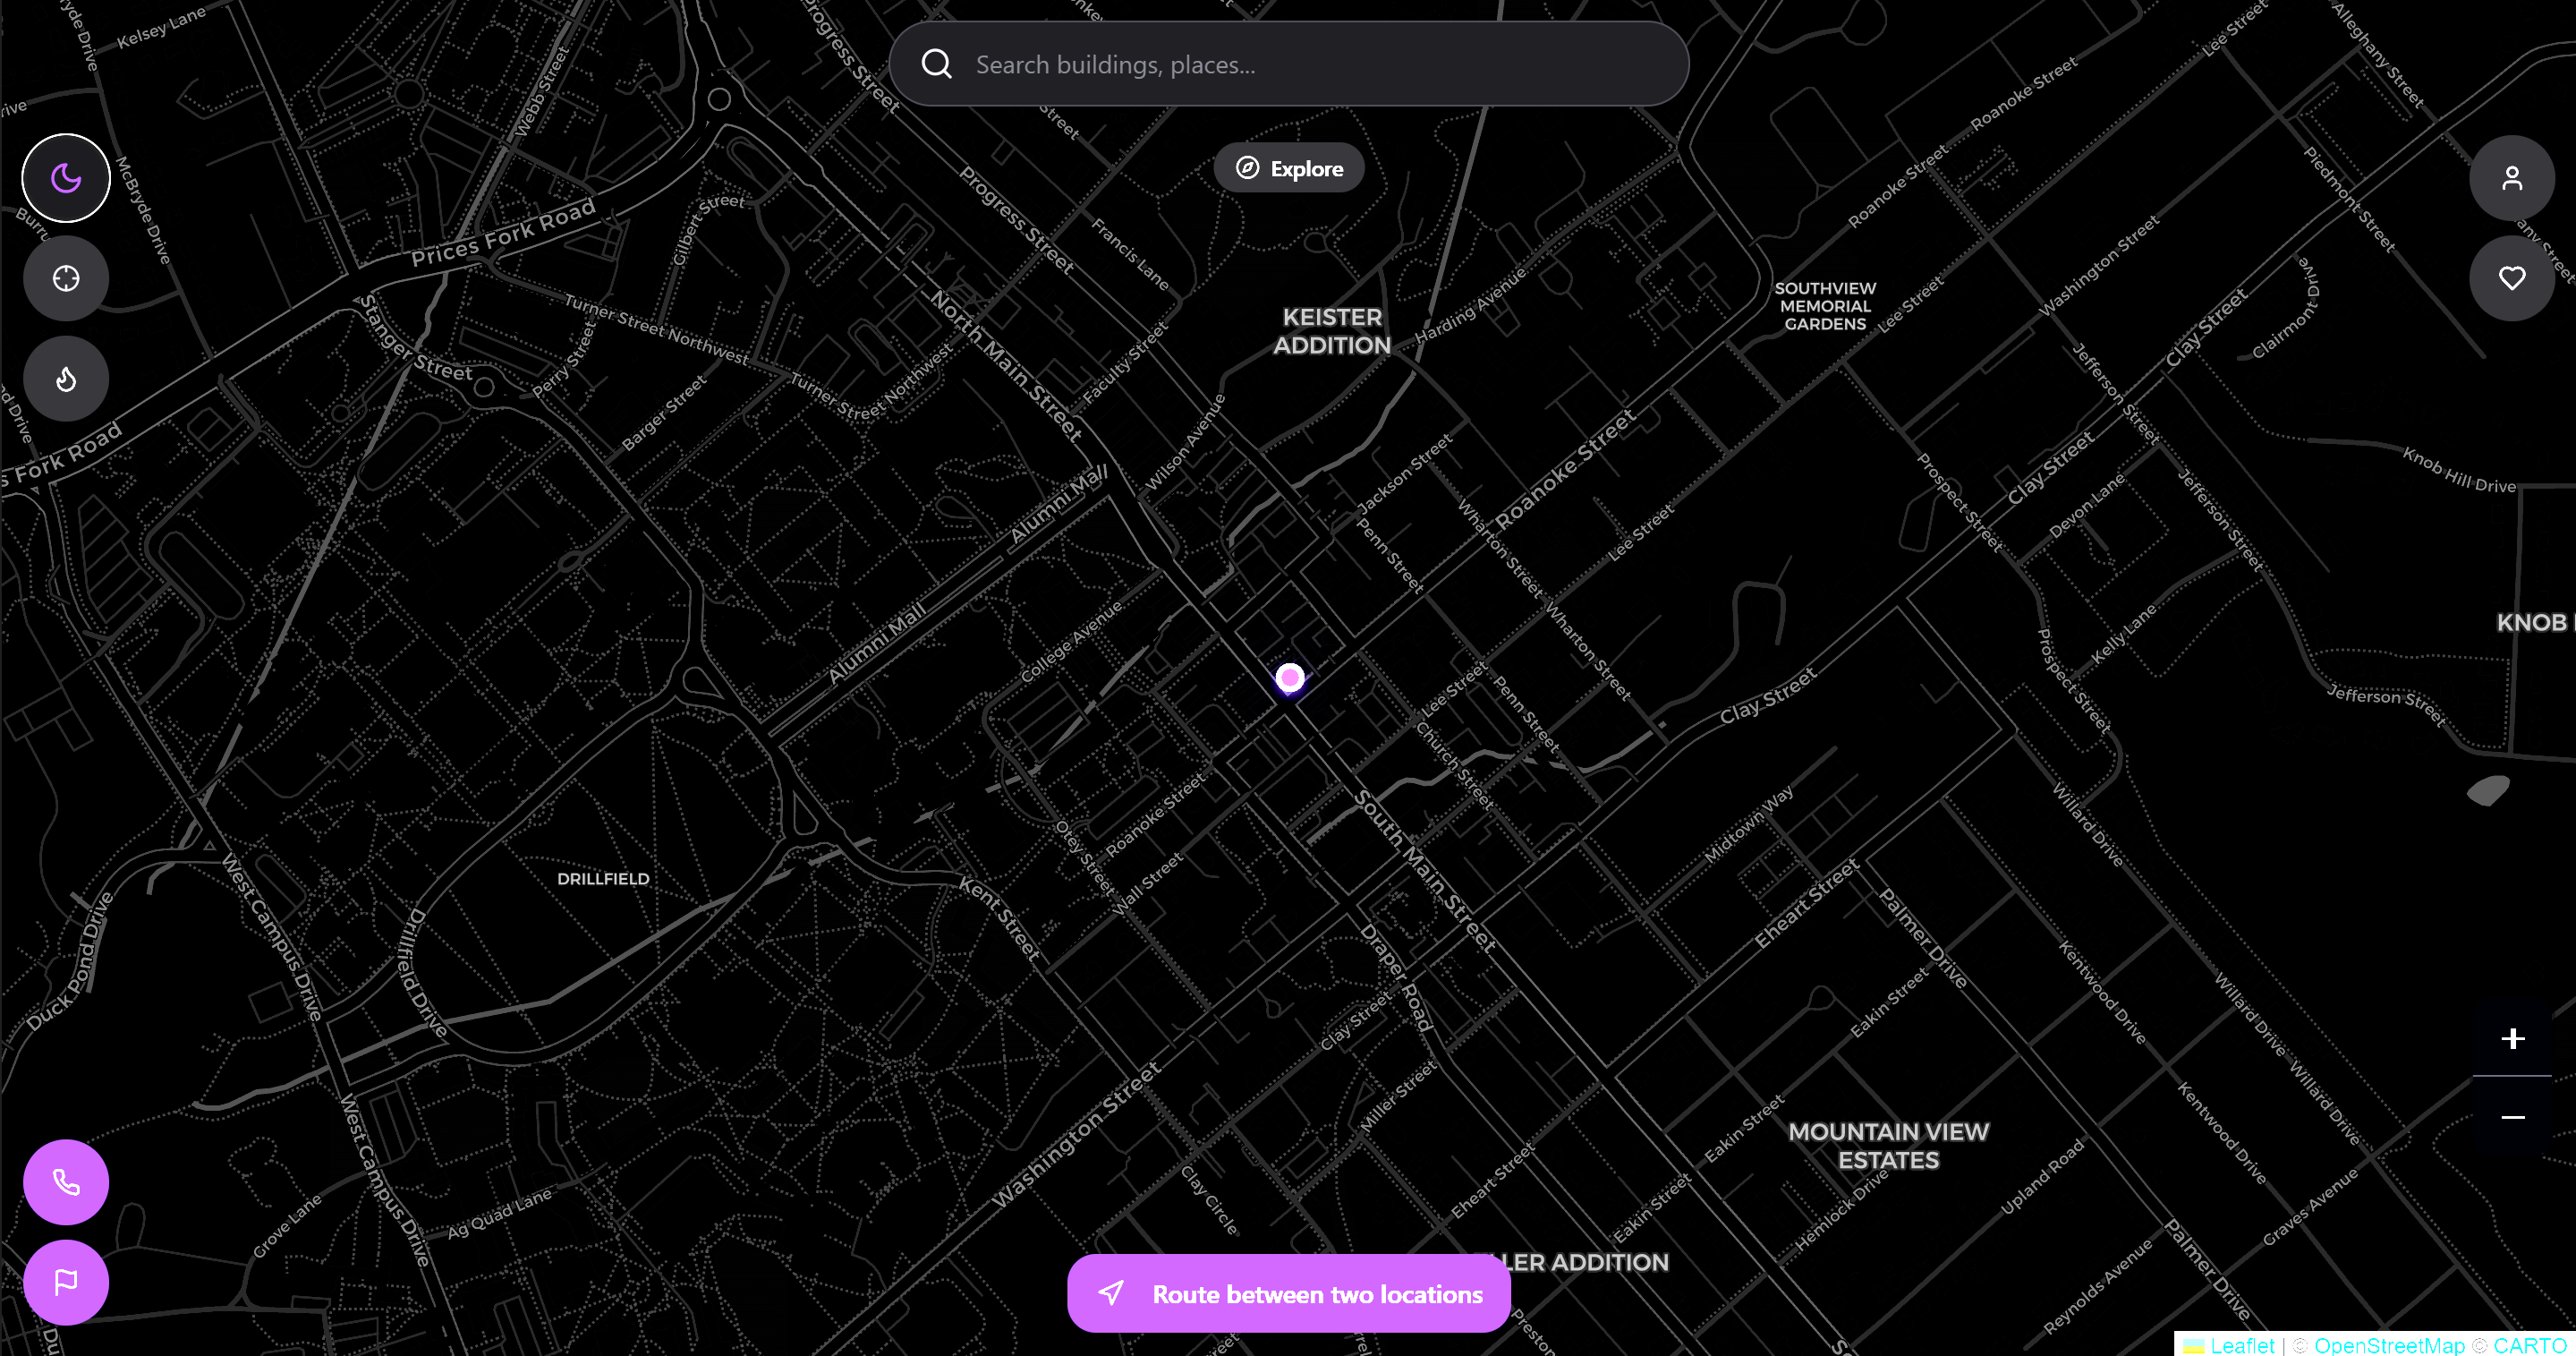Click the purple phone call icon

click(x=66, y=1182)
